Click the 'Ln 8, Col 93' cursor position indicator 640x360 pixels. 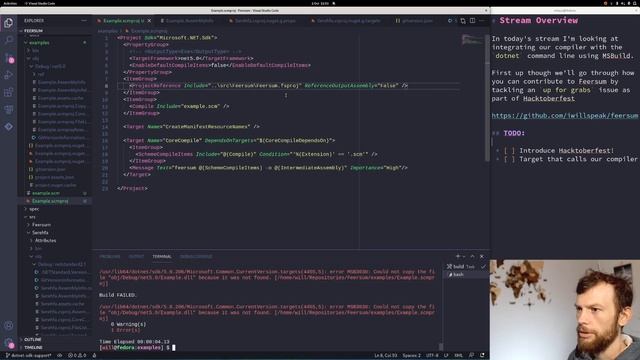(x=386, y=356)
